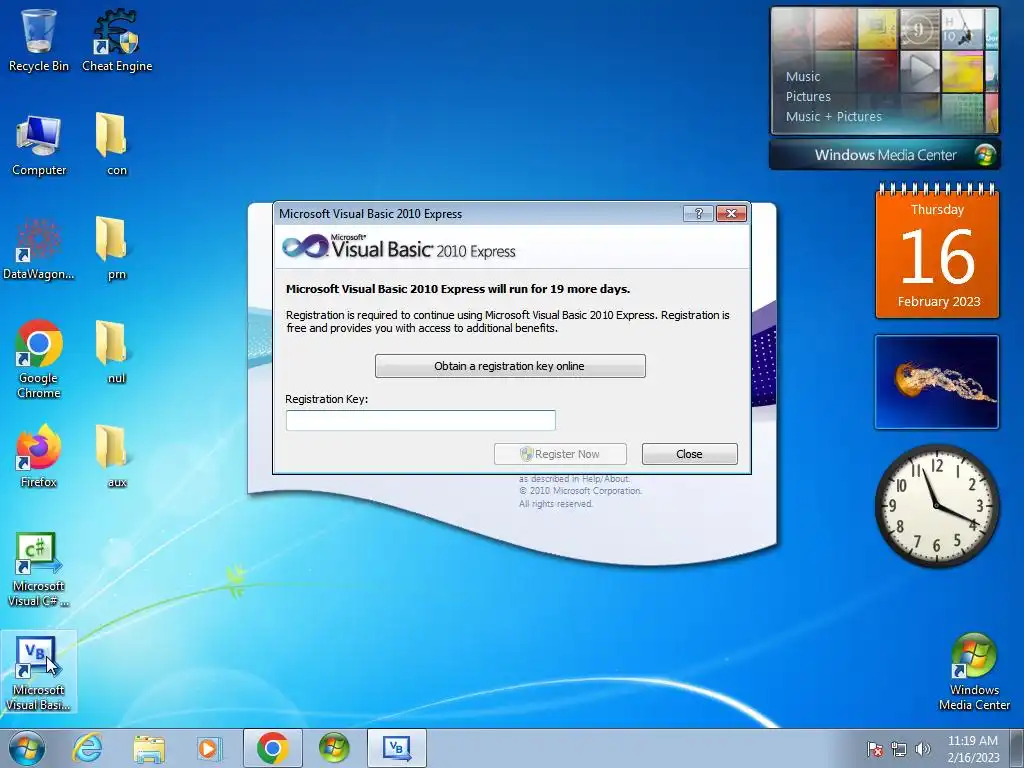The height and width of the screenshot is (768, 1024).
Task: Select the Firefox desktop shortcut
Action: point(39,455)
